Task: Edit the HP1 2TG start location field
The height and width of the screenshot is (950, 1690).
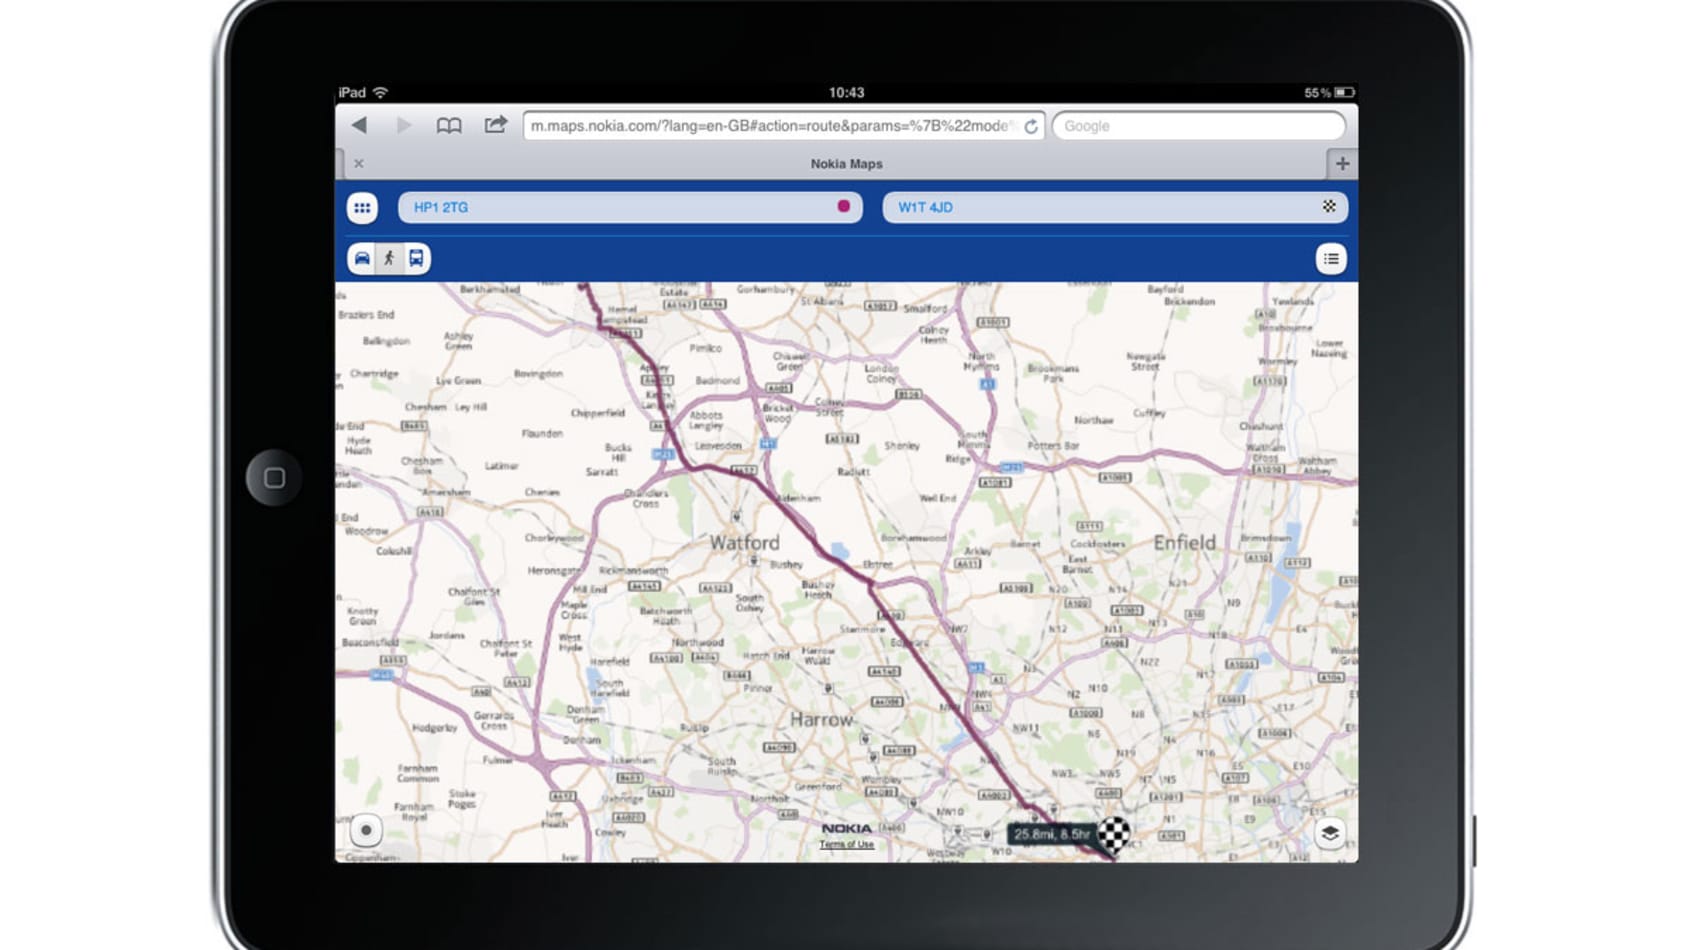Action: tap(630, 207)
